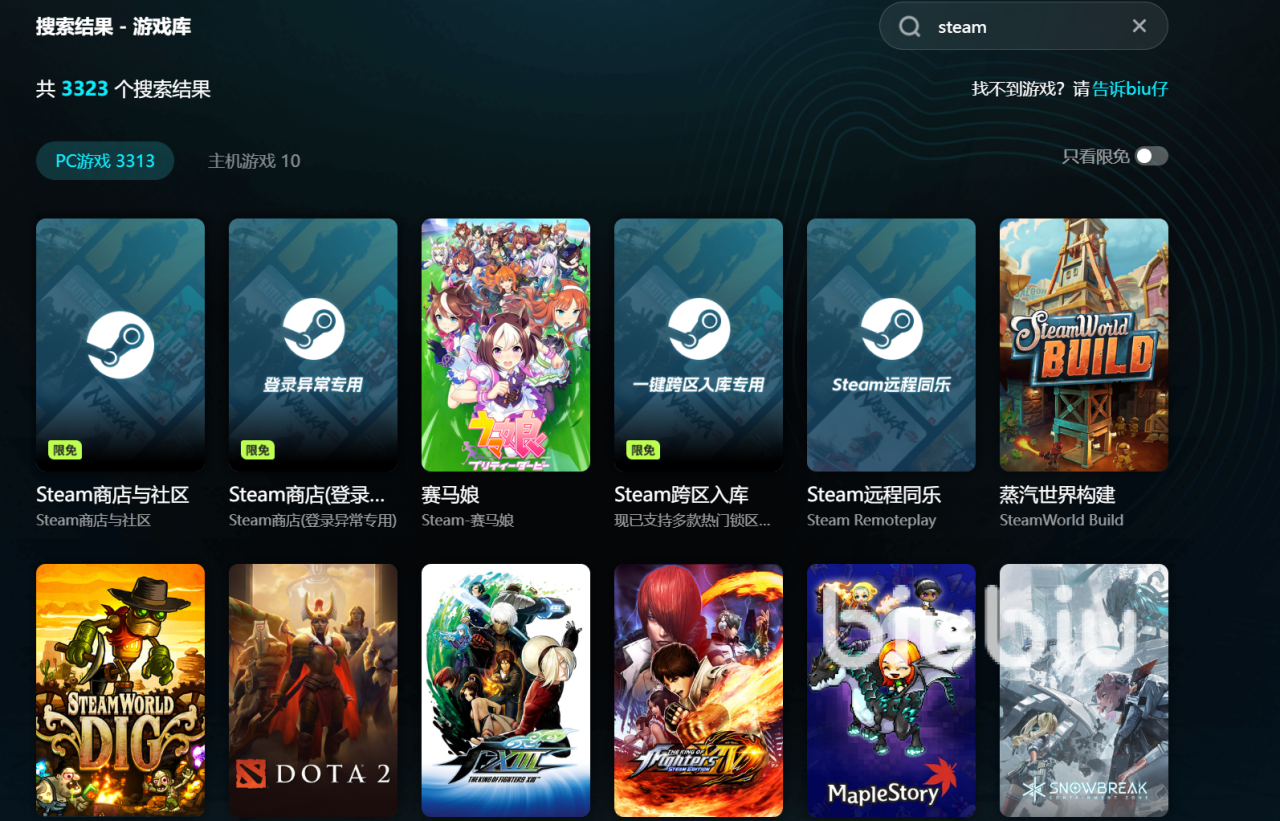Switch to PC游戏 3313 tab
Screen dimensions: 1280x821
105,161
